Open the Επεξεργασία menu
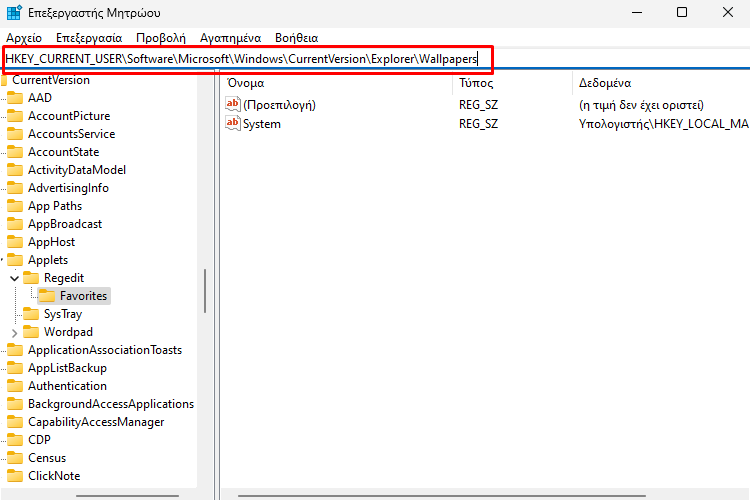 pyautogui.click(x=89, y=38)
